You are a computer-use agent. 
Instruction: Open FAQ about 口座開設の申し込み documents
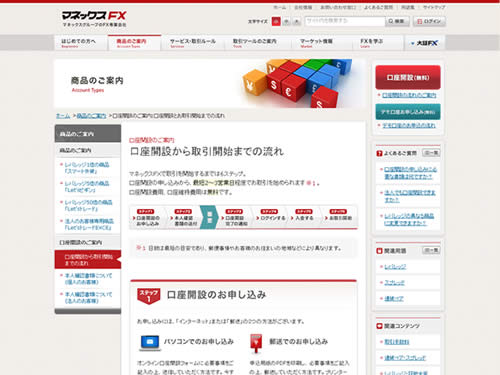pyautogui.click(x=410, y=173)
